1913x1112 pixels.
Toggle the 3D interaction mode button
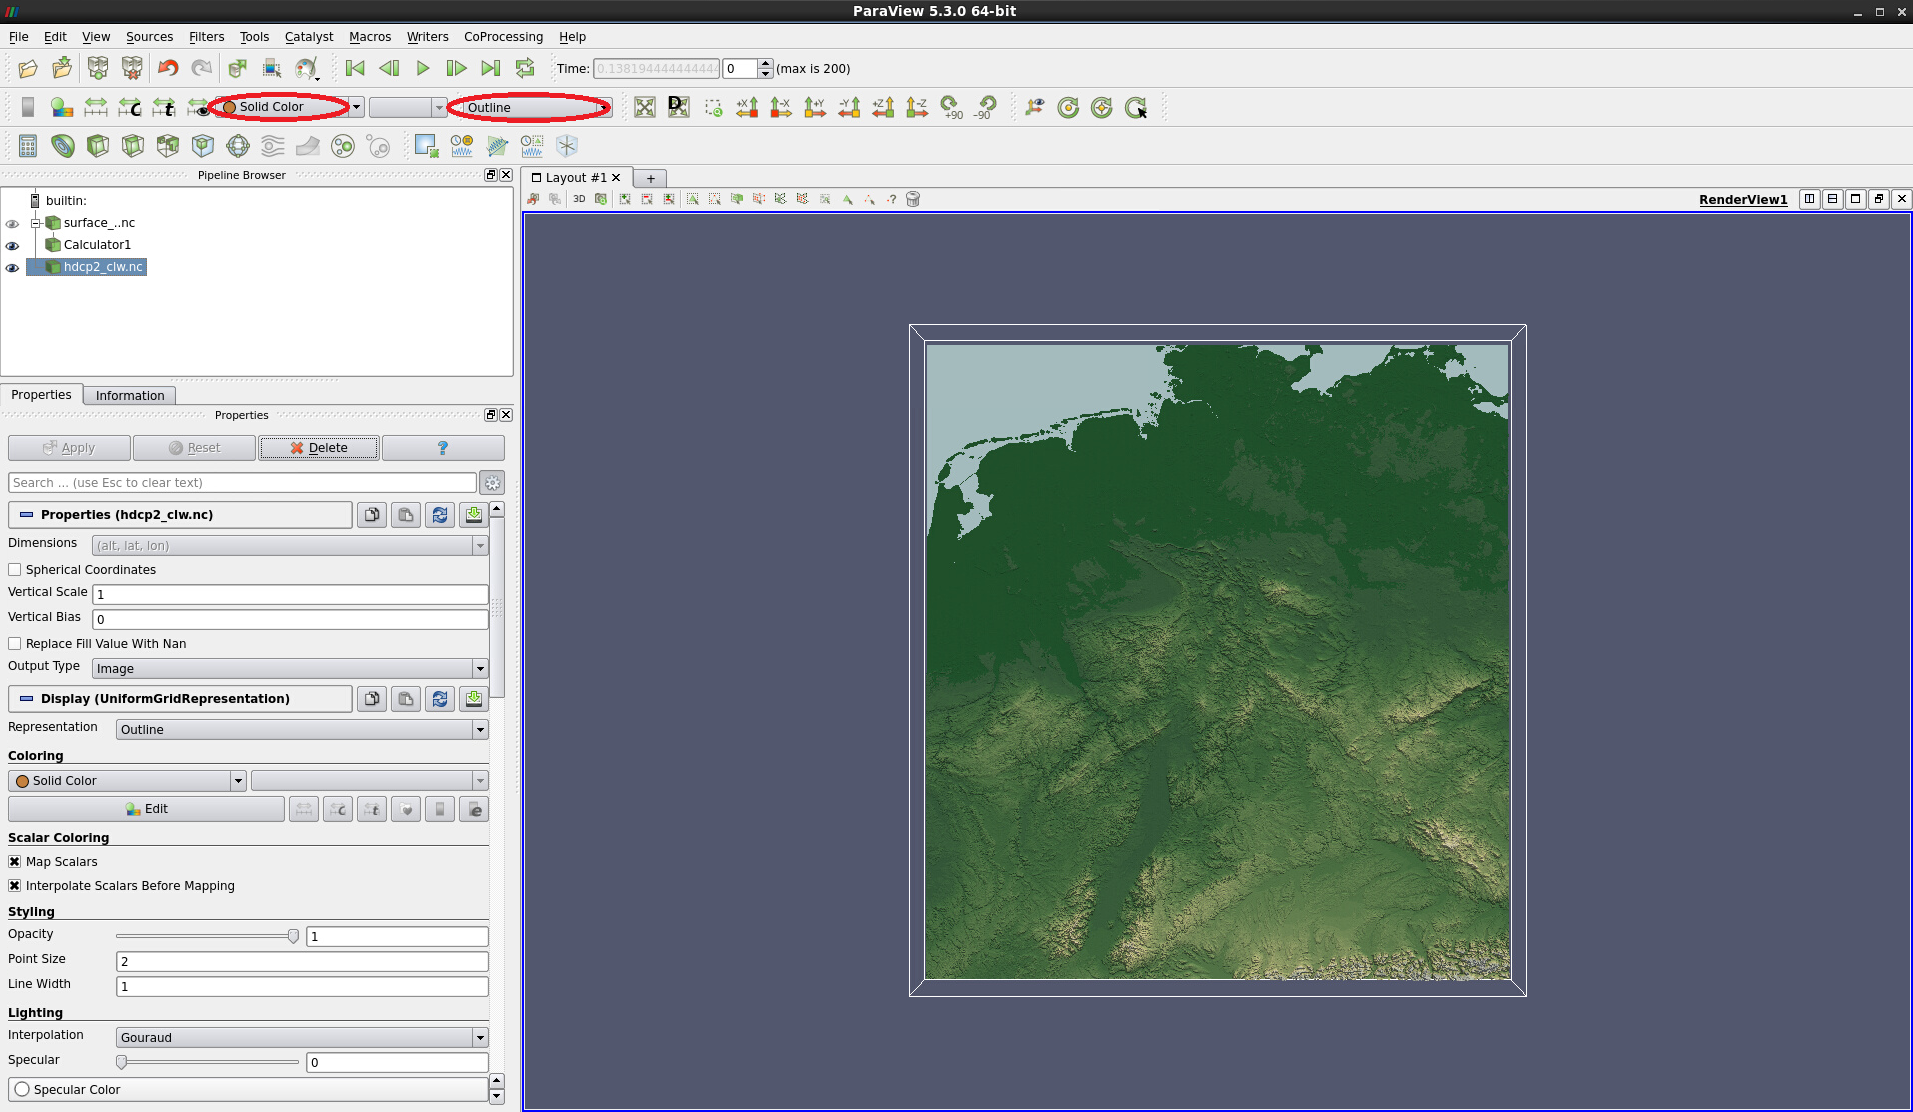click(x=579, y=199)
